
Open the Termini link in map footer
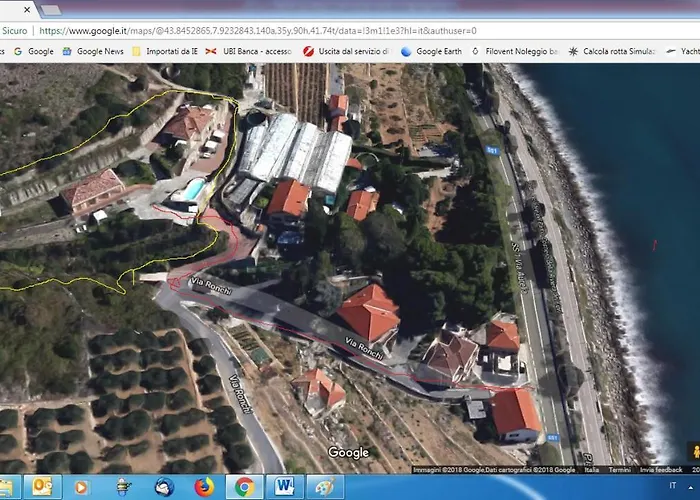(620, 470)
